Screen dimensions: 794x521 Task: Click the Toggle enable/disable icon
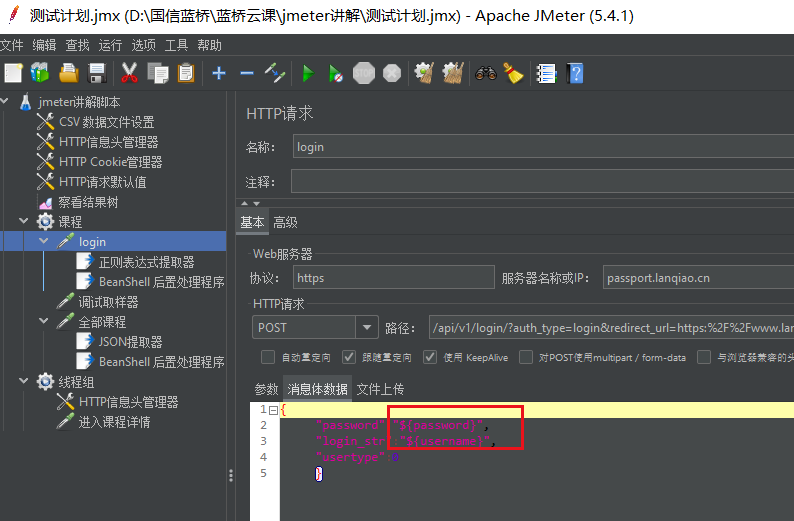[275, 73]
